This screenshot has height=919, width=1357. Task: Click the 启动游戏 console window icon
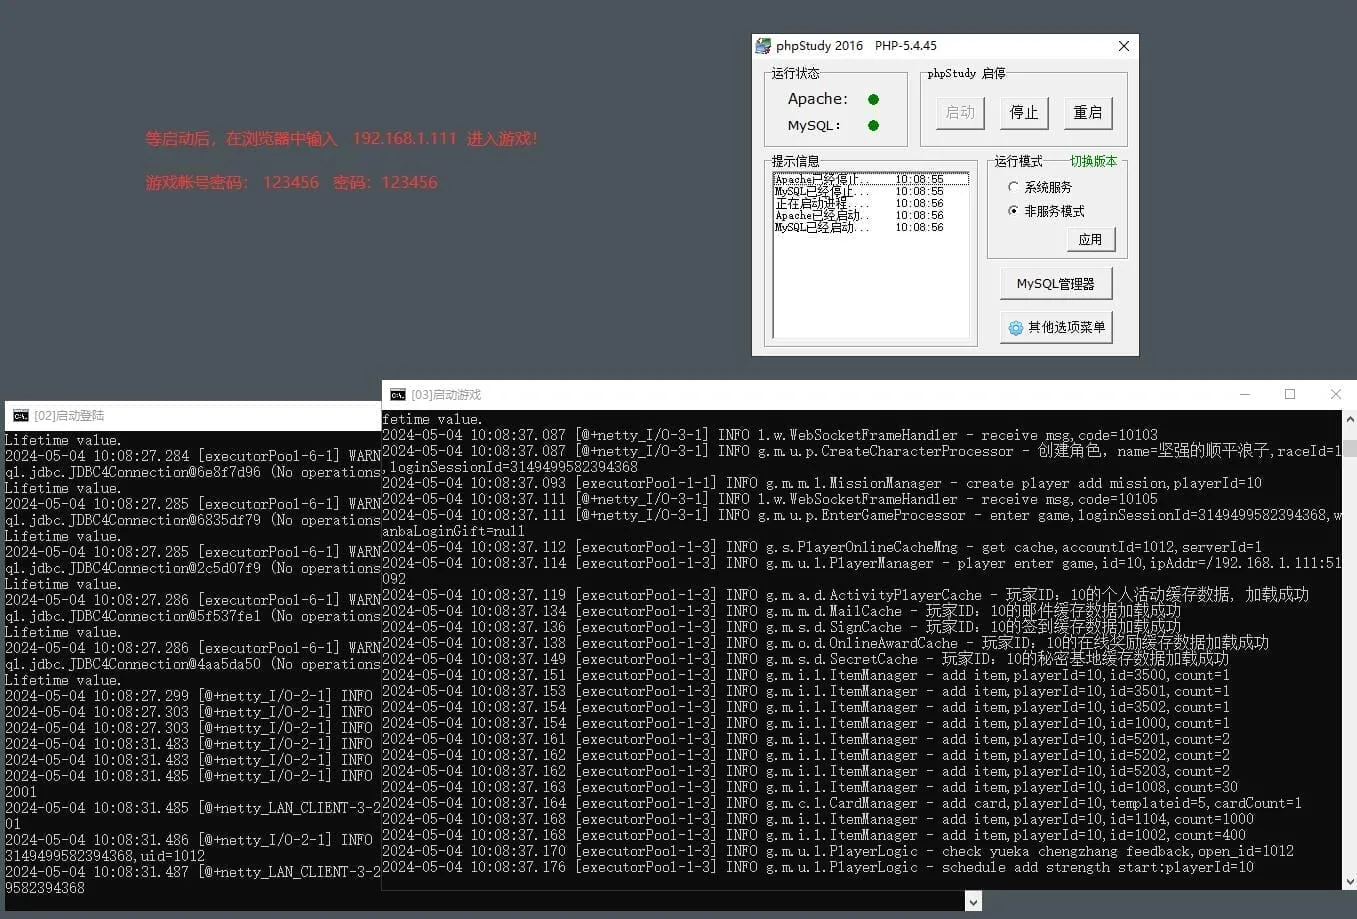click(x=398, y=395)
